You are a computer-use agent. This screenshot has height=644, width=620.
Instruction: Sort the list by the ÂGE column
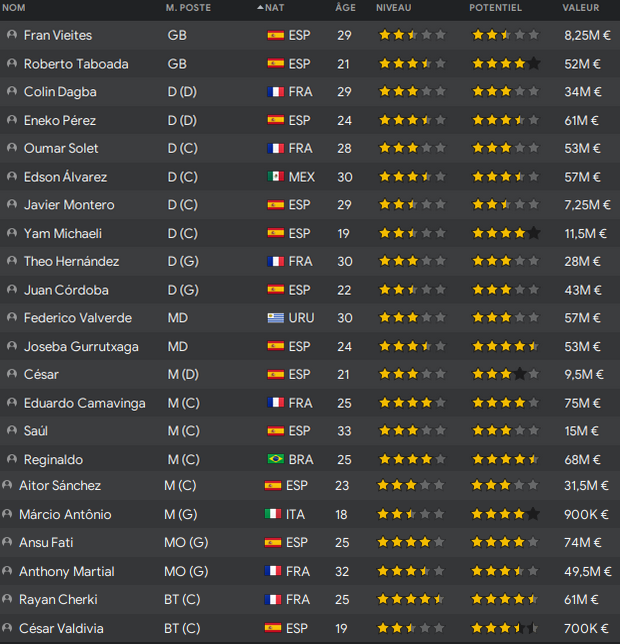point(345,8)
